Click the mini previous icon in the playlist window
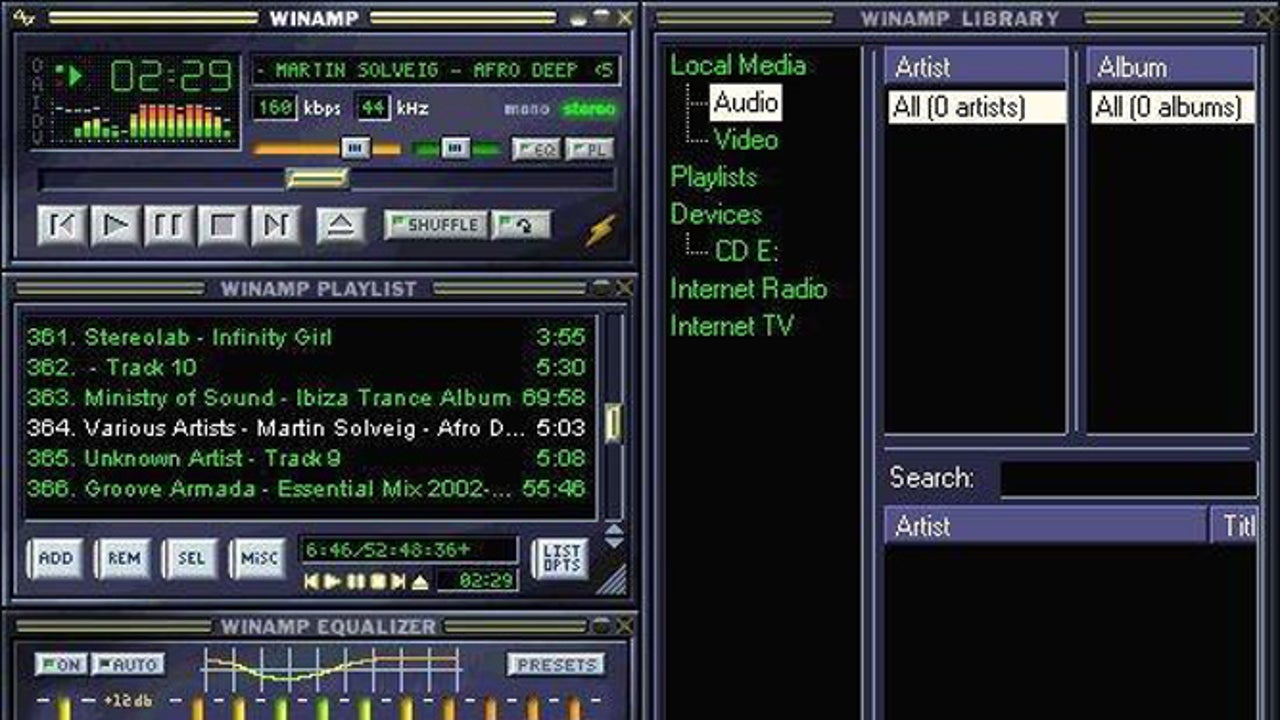The image size is (1280, 720). (312, 581)
